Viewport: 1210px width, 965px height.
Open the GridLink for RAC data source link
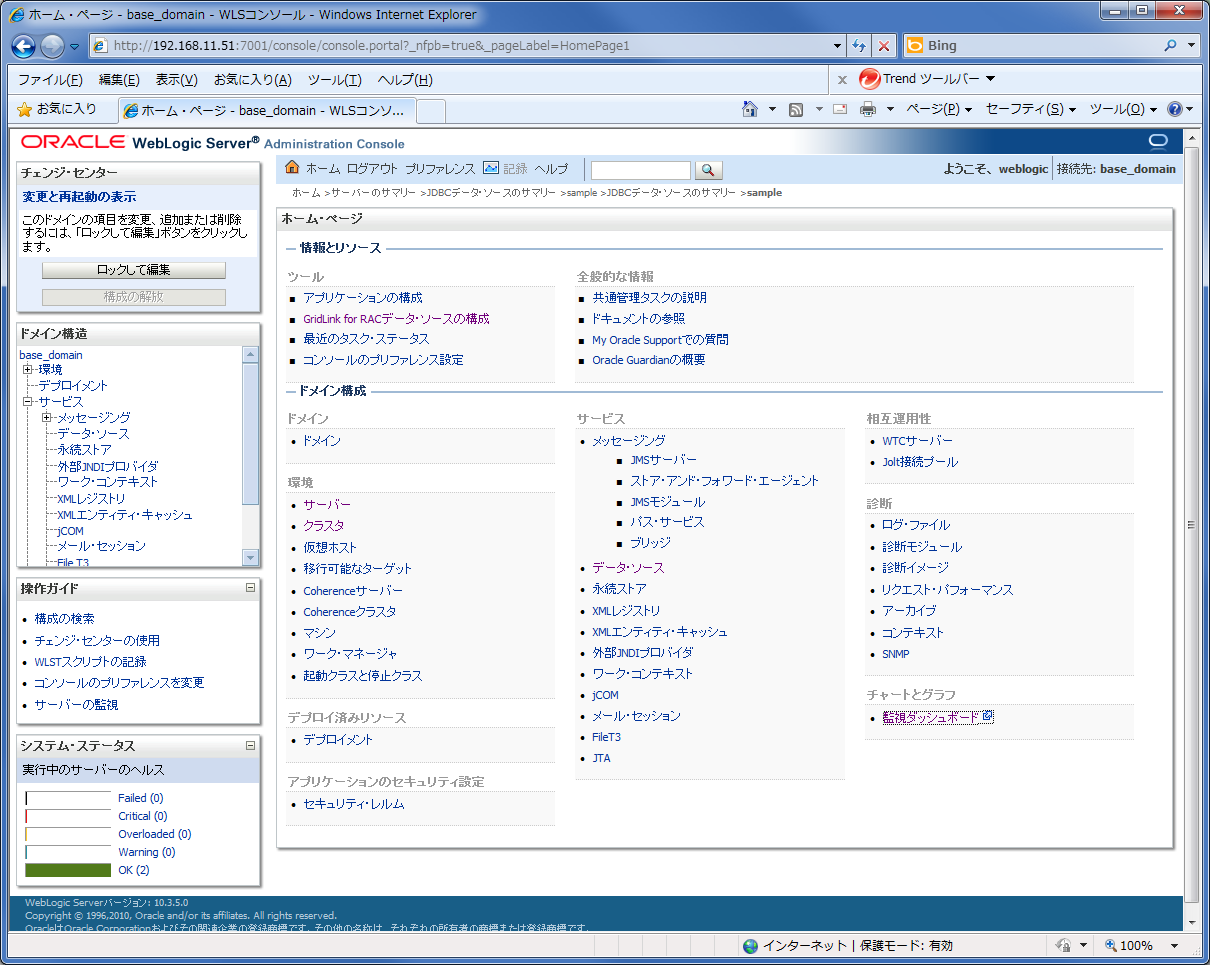(396, 319)
